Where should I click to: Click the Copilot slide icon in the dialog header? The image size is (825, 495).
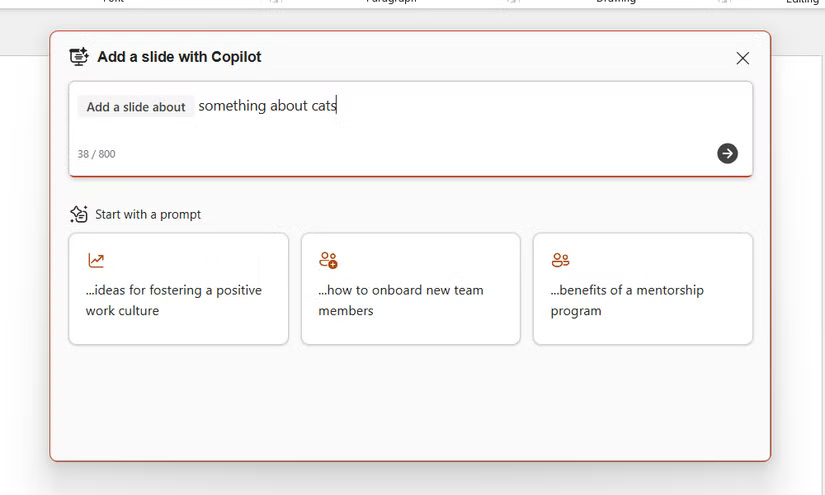pyautogui.click(x=79, y=57)
